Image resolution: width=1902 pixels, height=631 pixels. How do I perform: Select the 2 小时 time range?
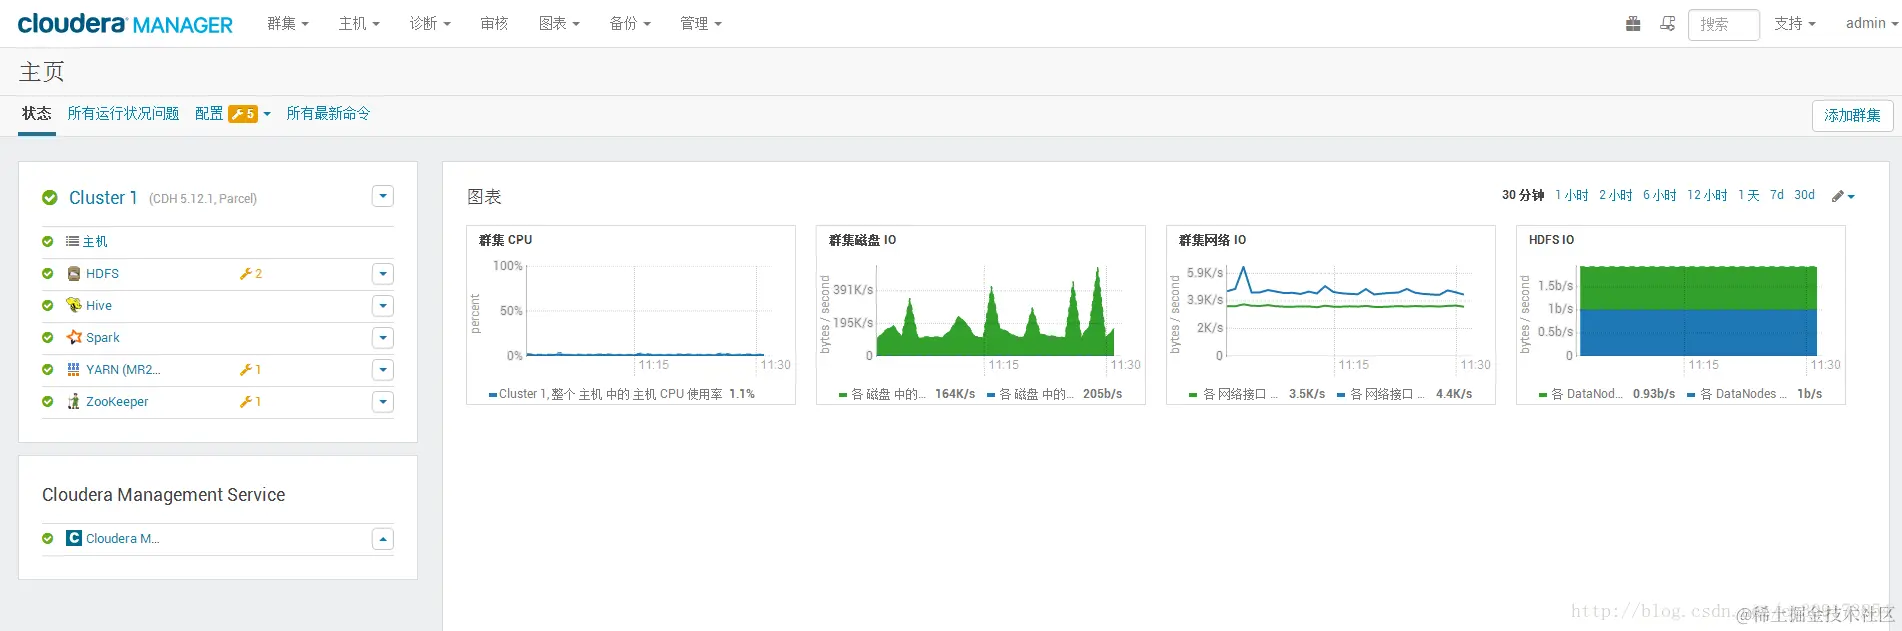pos(1616,195)
